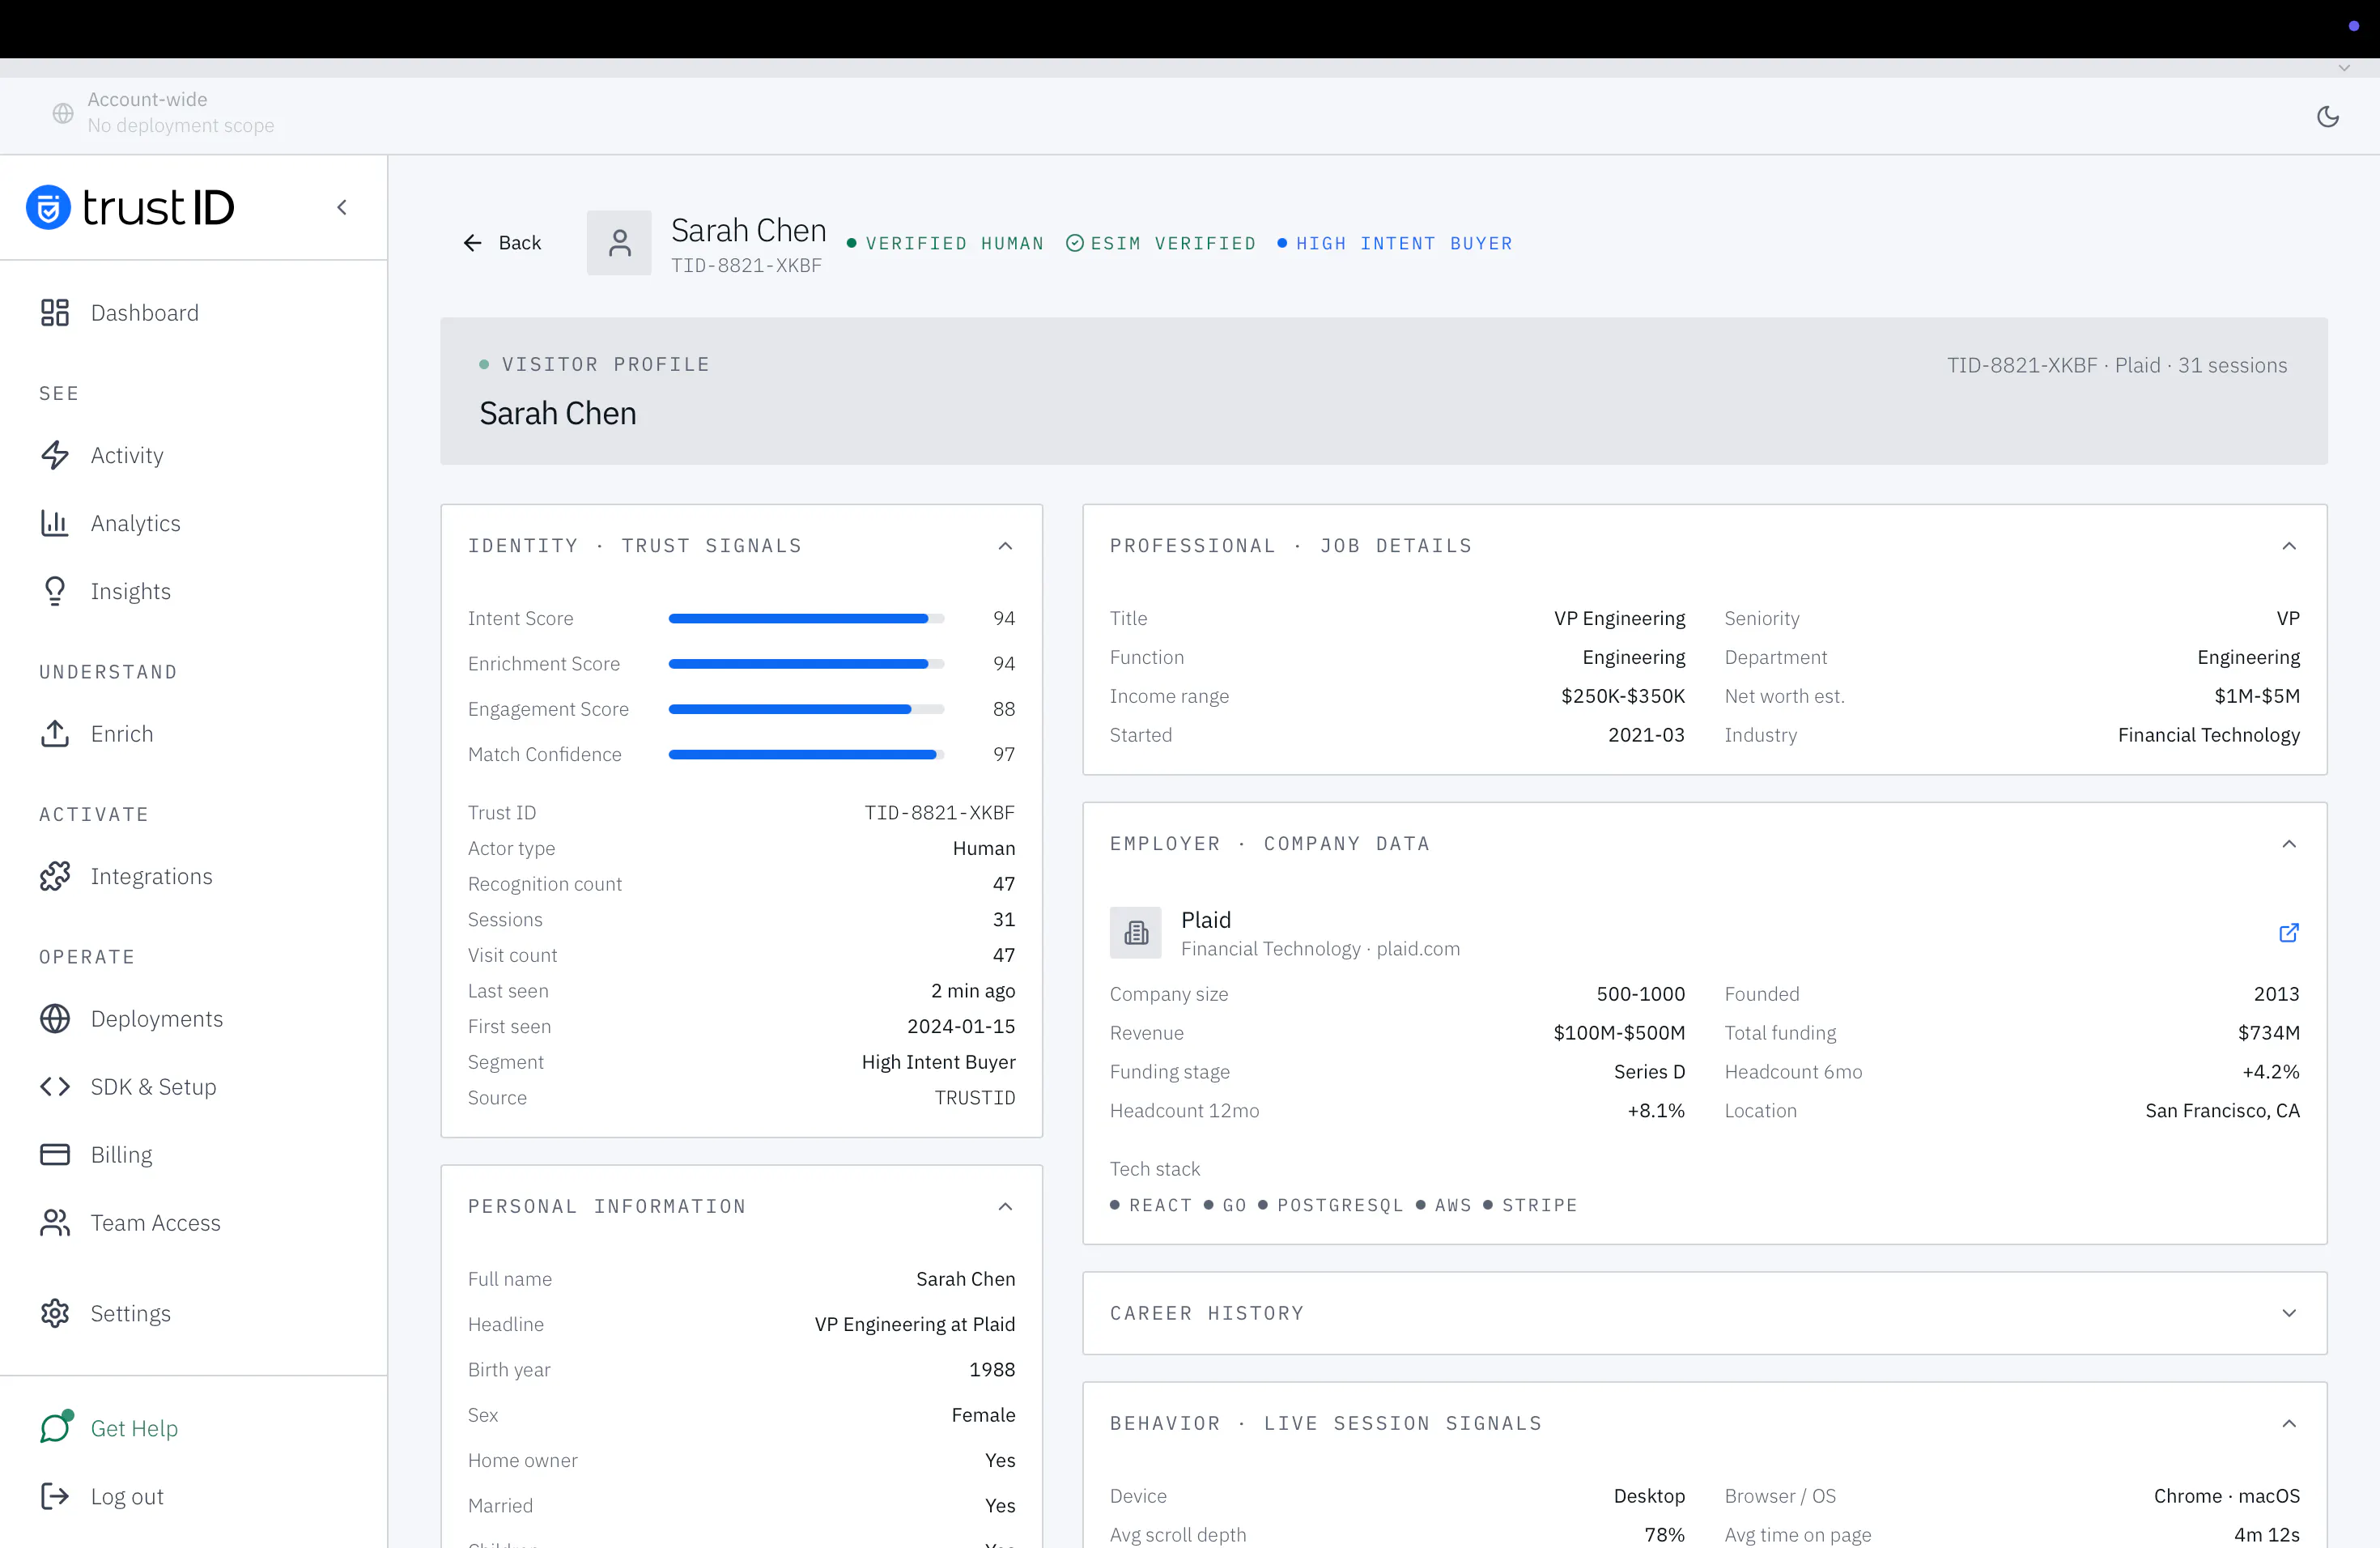Viewport: 2380px width, 1548px height.
Task: Collapse Identity Trust Signals section
Action: pyautogui.click(x=1005, y=546)
